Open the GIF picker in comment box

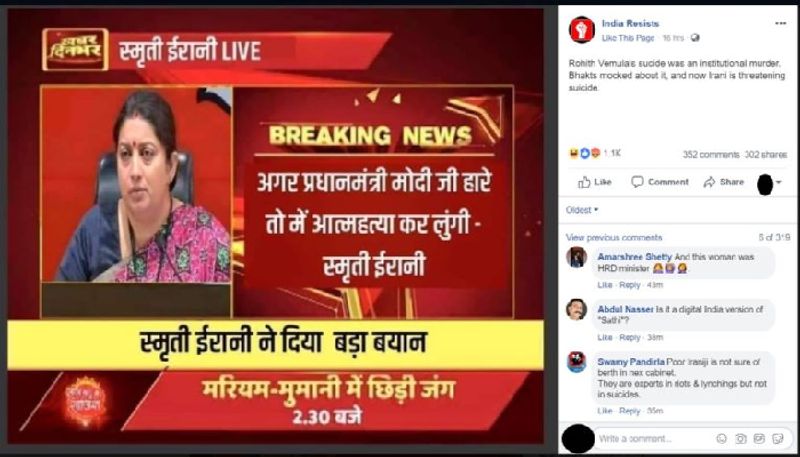[x=759, y=439]
